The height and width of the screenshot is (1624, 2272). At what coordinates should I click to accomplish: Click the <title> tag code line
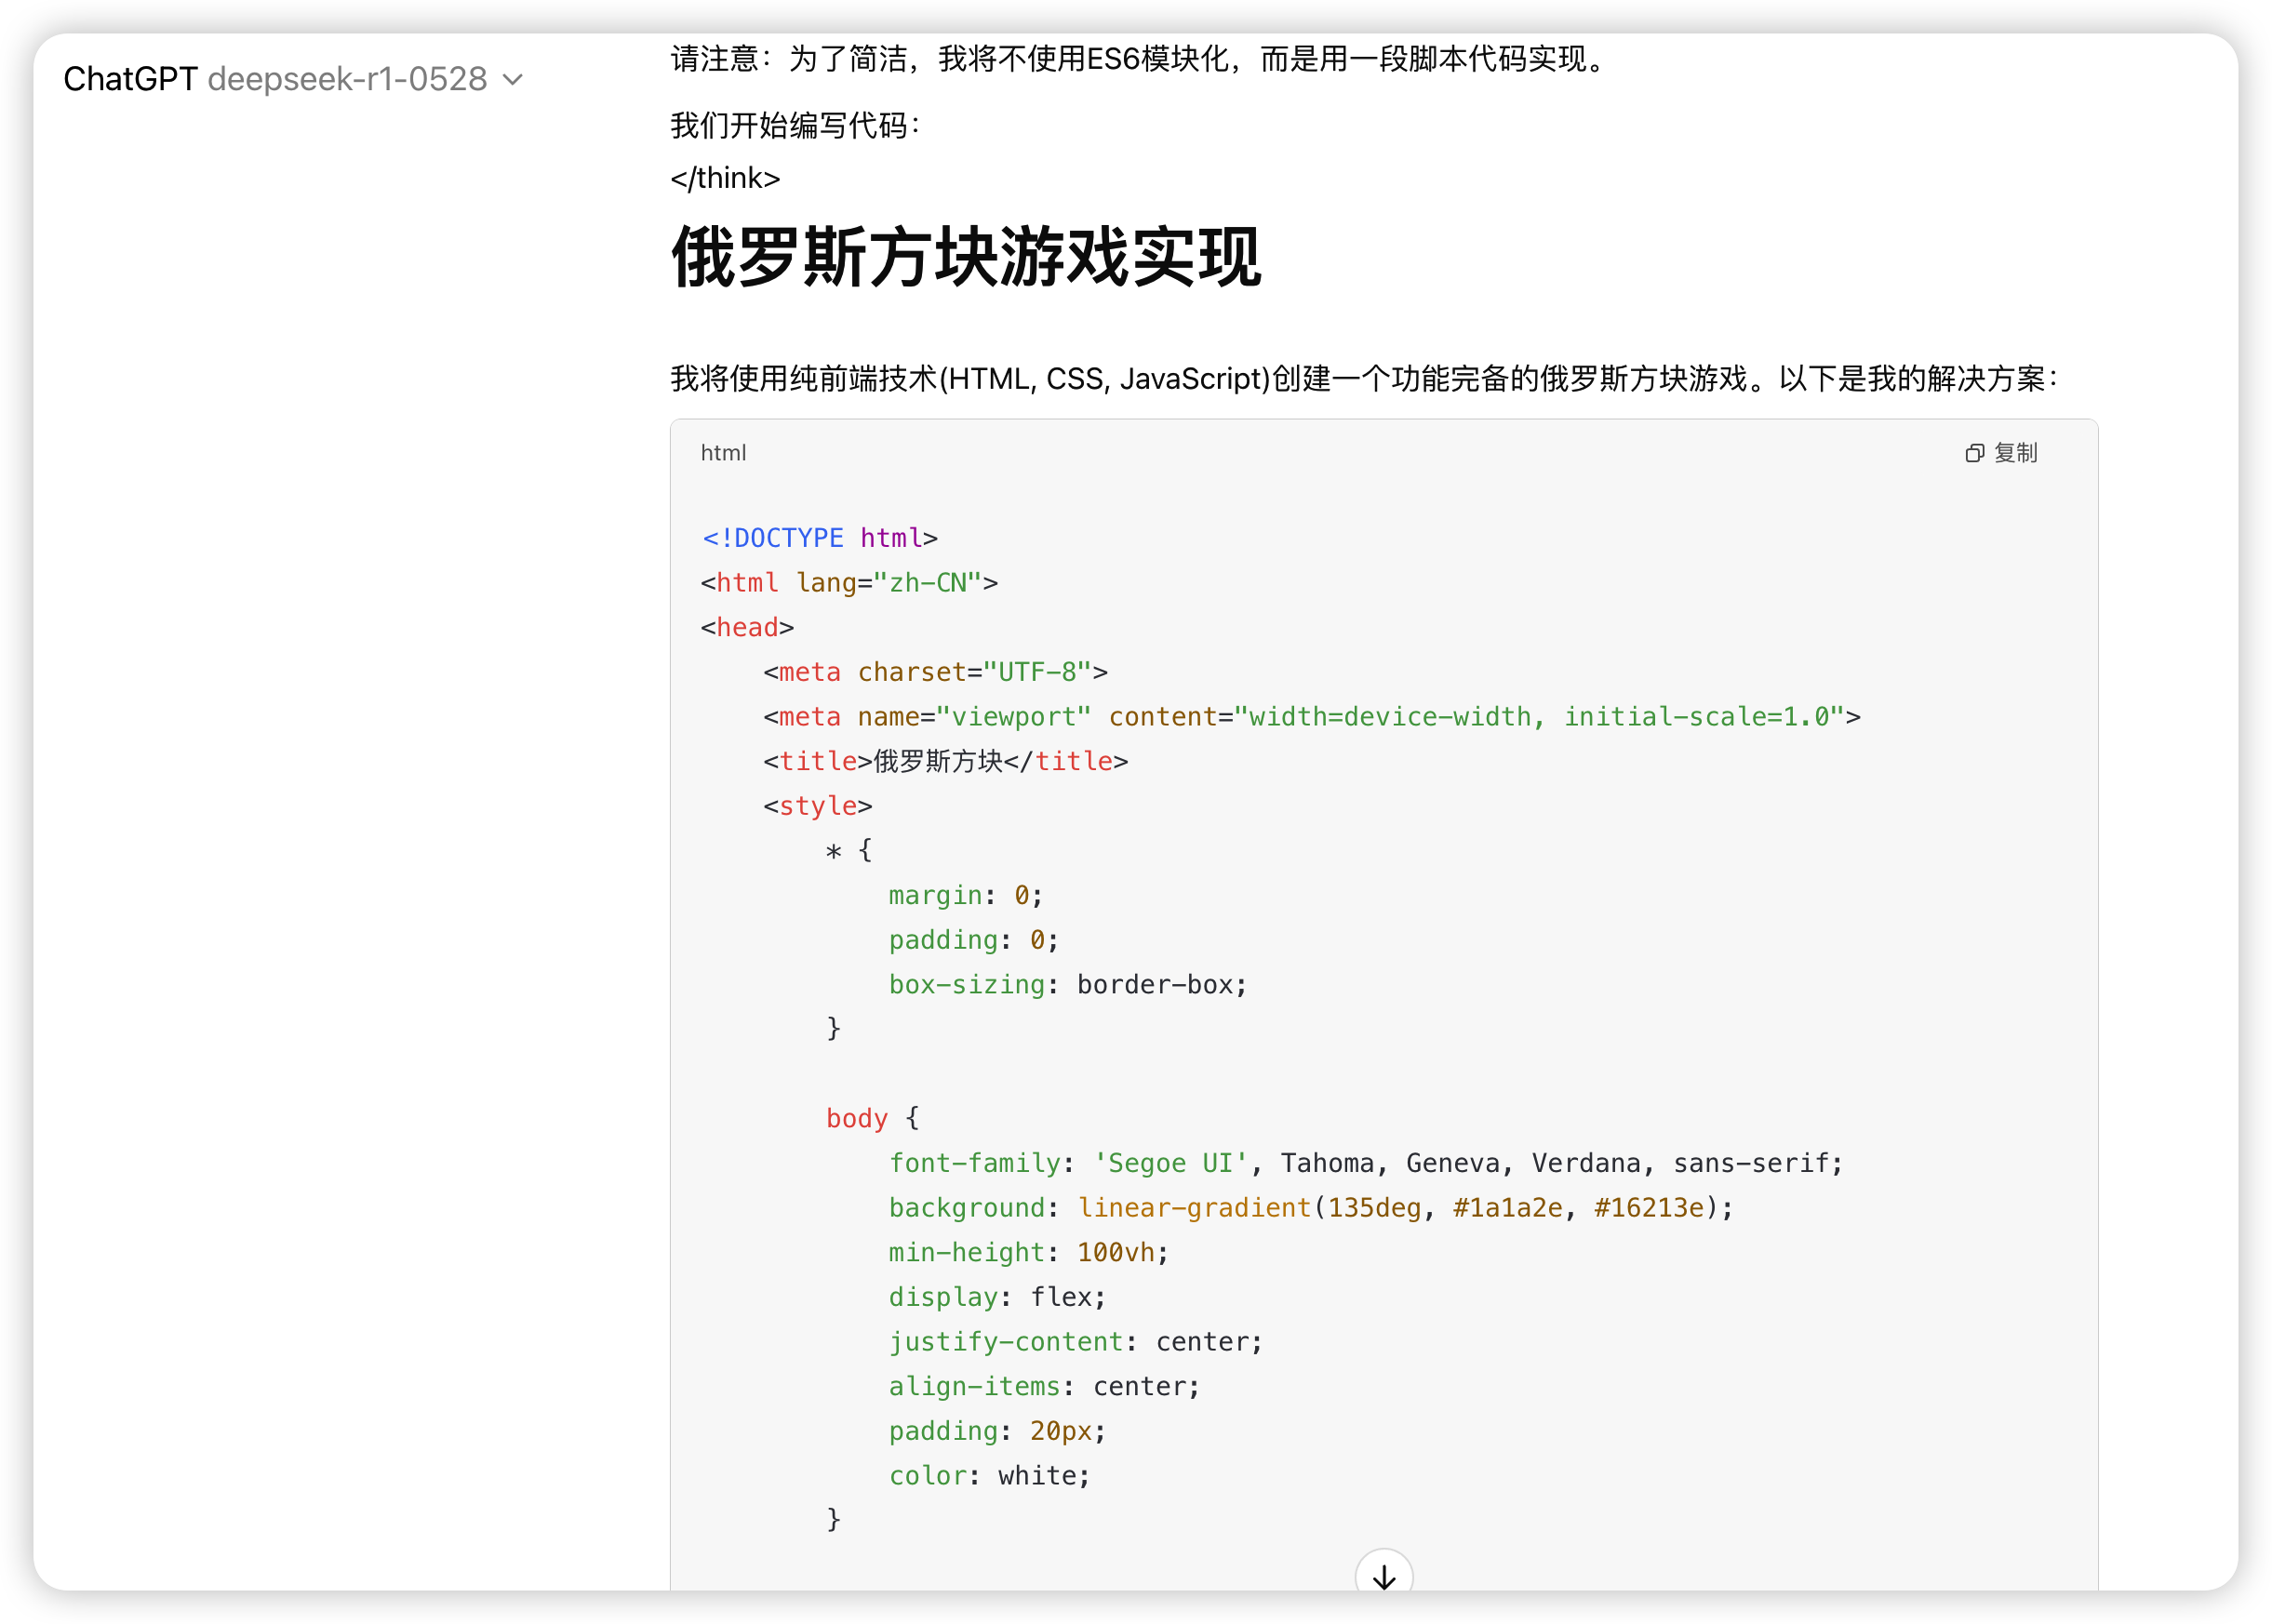(x=945, y=762)
